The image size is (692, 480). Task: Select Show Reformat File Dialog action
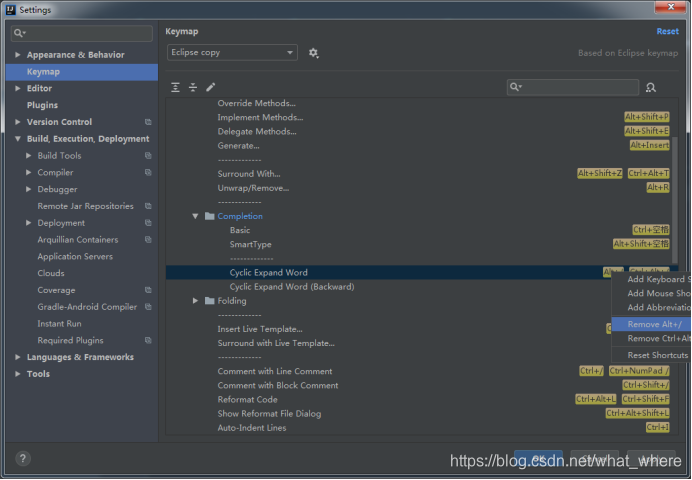[x=269, y=414]
